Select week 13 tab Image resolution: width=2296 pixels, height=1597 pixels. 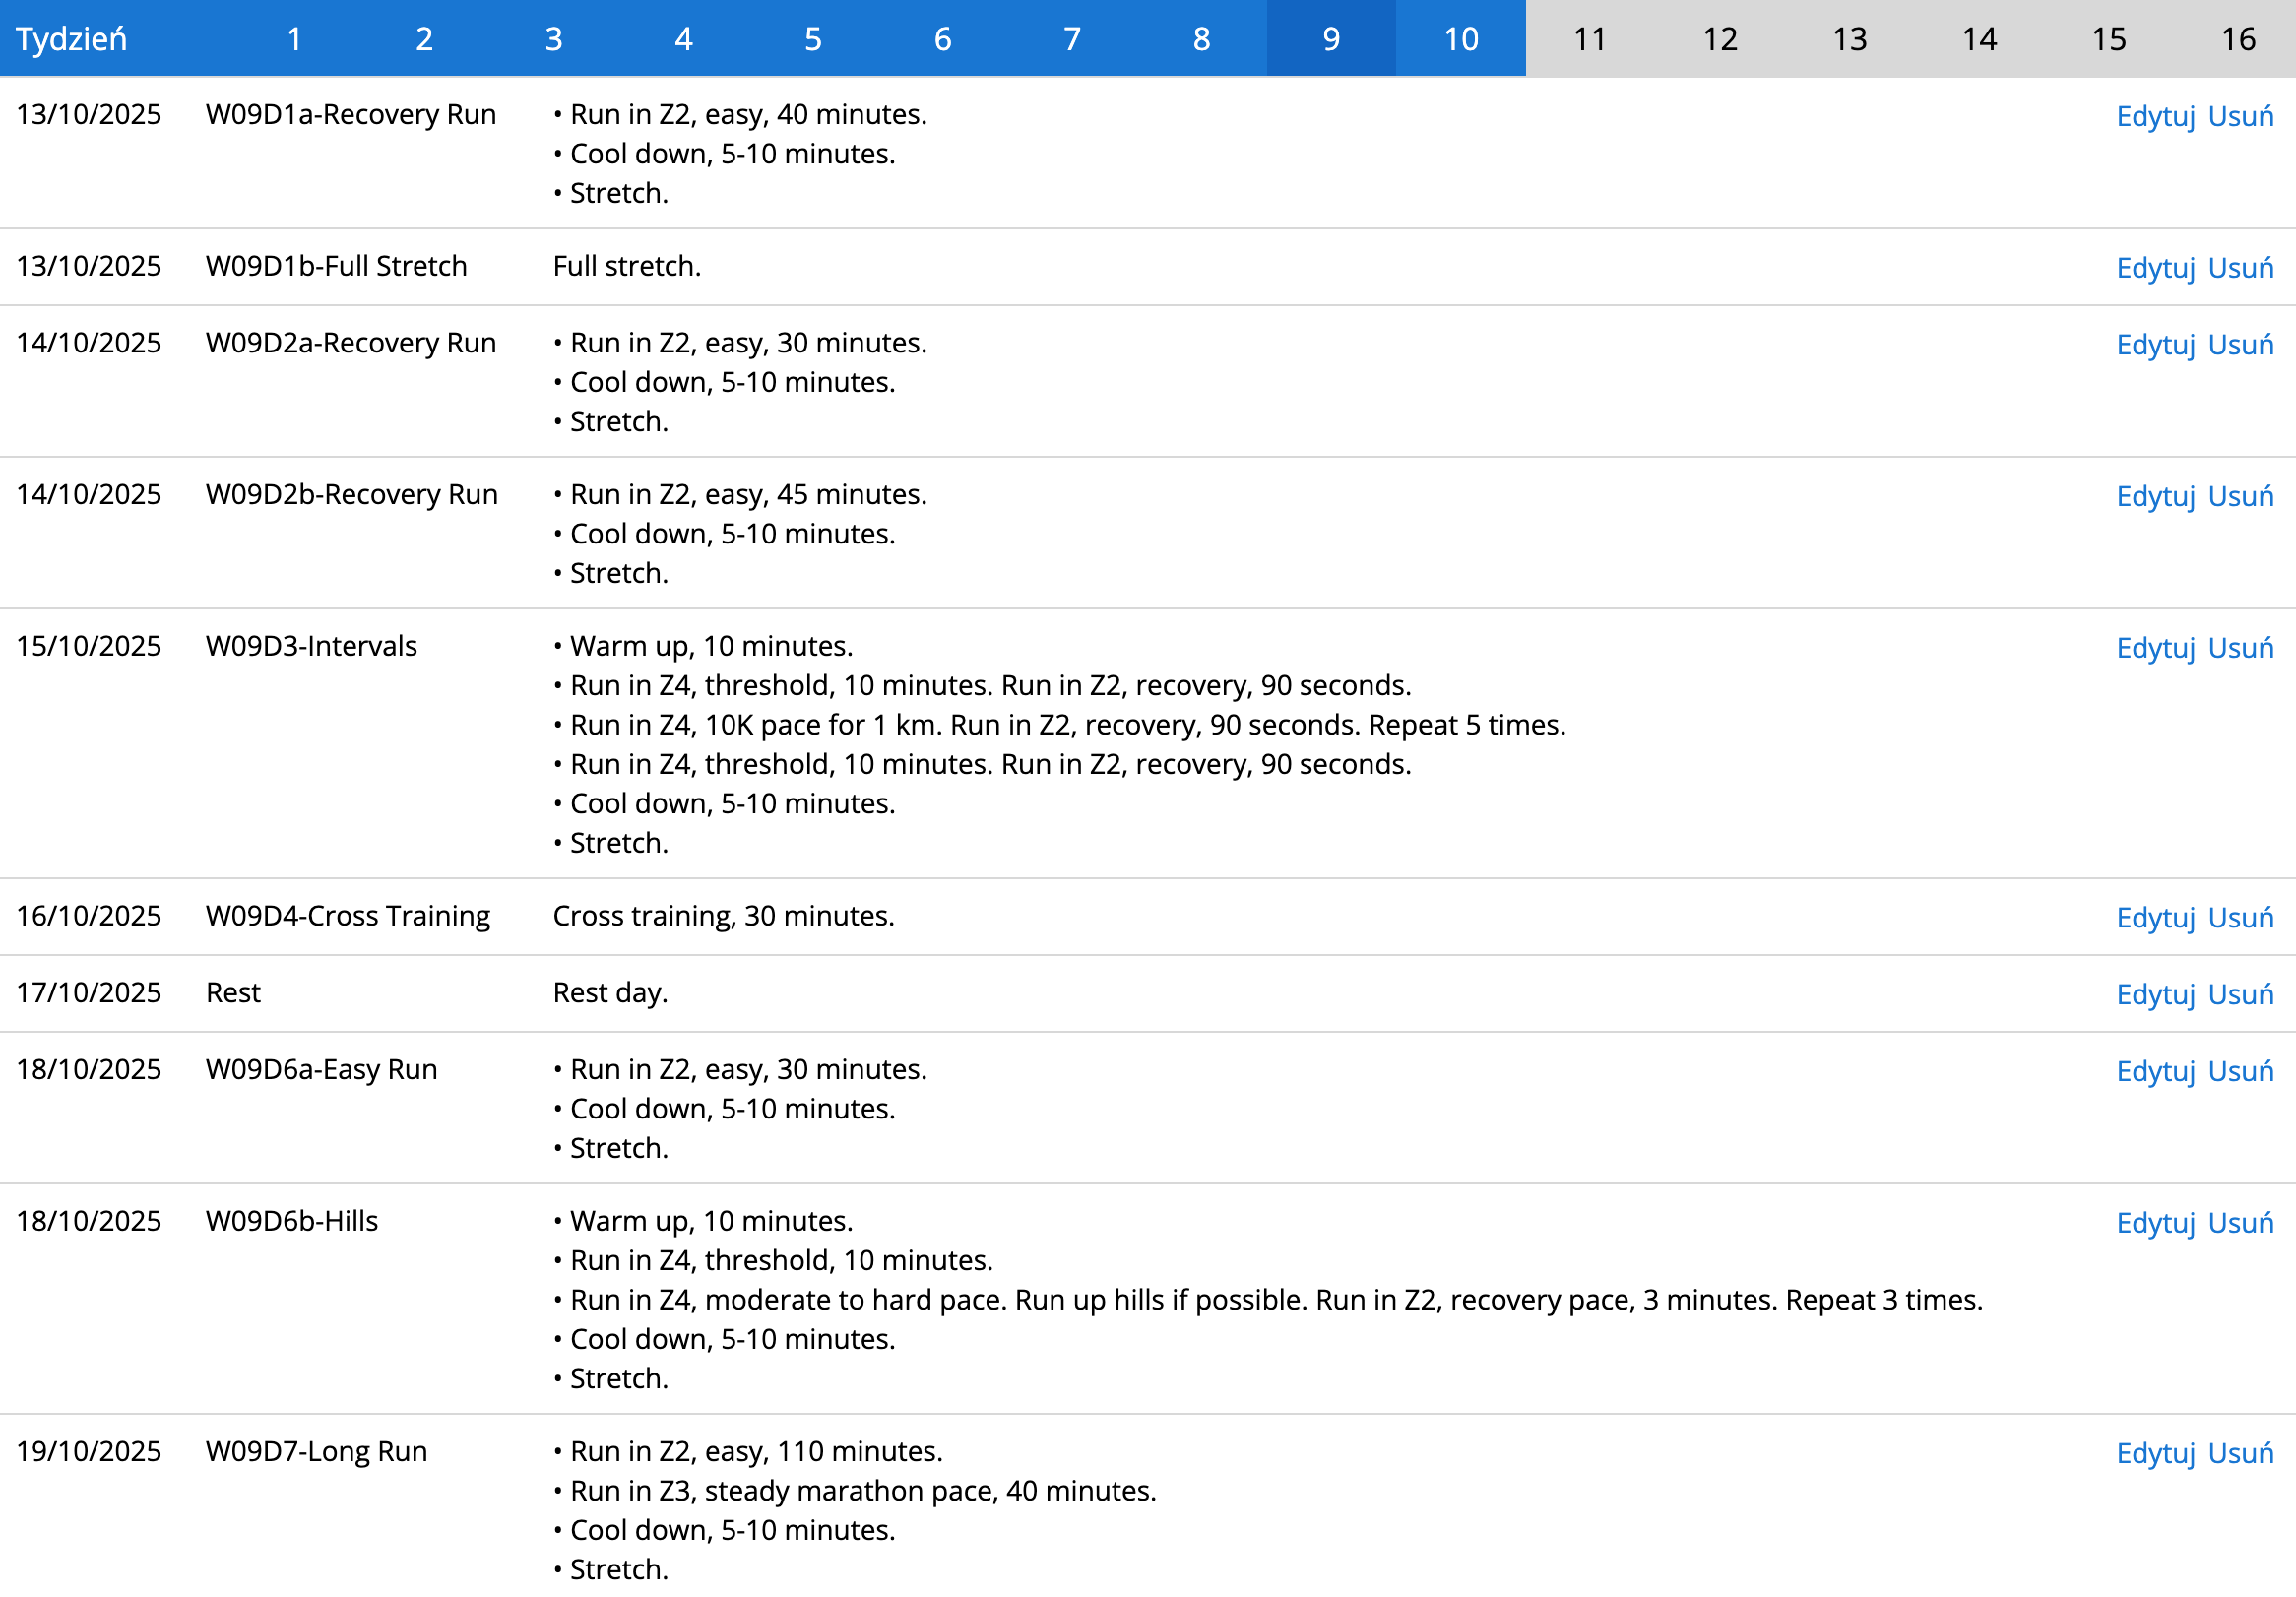(1849, 39)
